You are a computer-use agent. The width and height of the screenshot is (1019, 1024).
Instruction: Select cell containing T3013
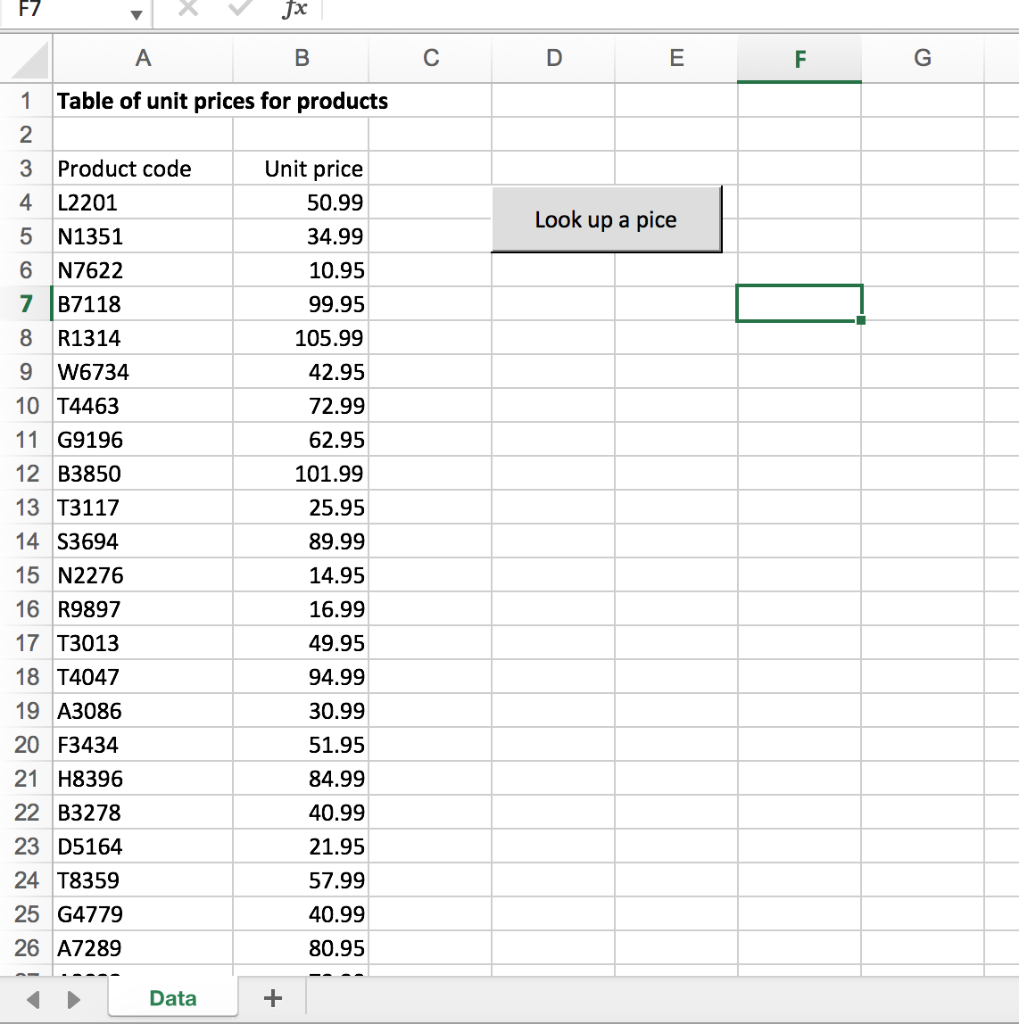pyautogui.click(x=143, y=643)
